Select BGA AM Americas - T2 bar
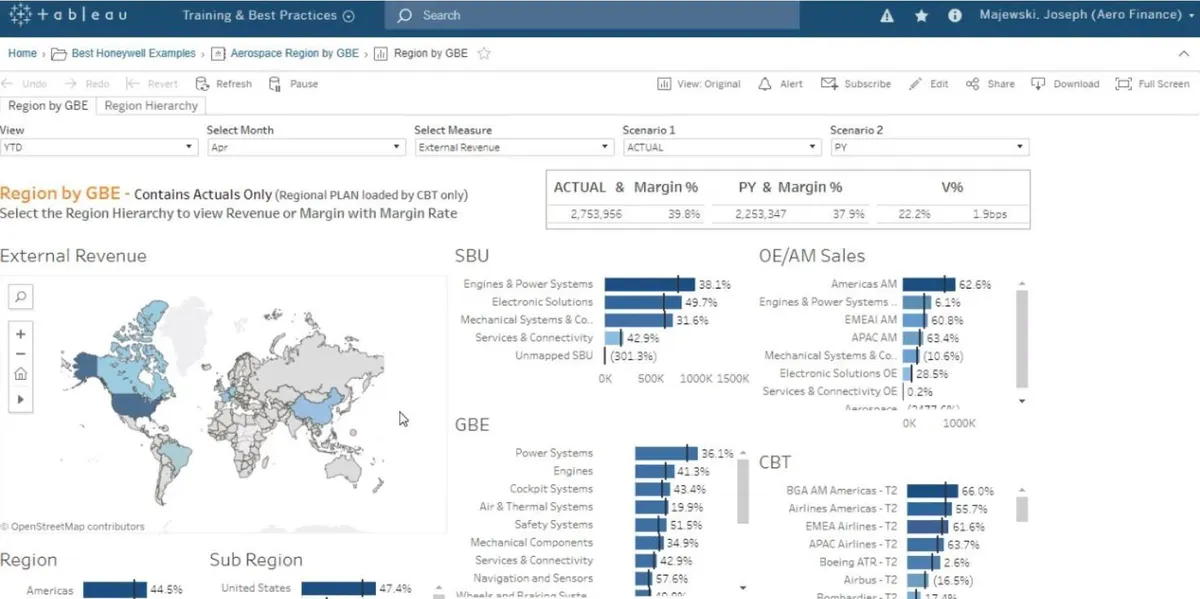1200x599 pixels. [930, 491]
